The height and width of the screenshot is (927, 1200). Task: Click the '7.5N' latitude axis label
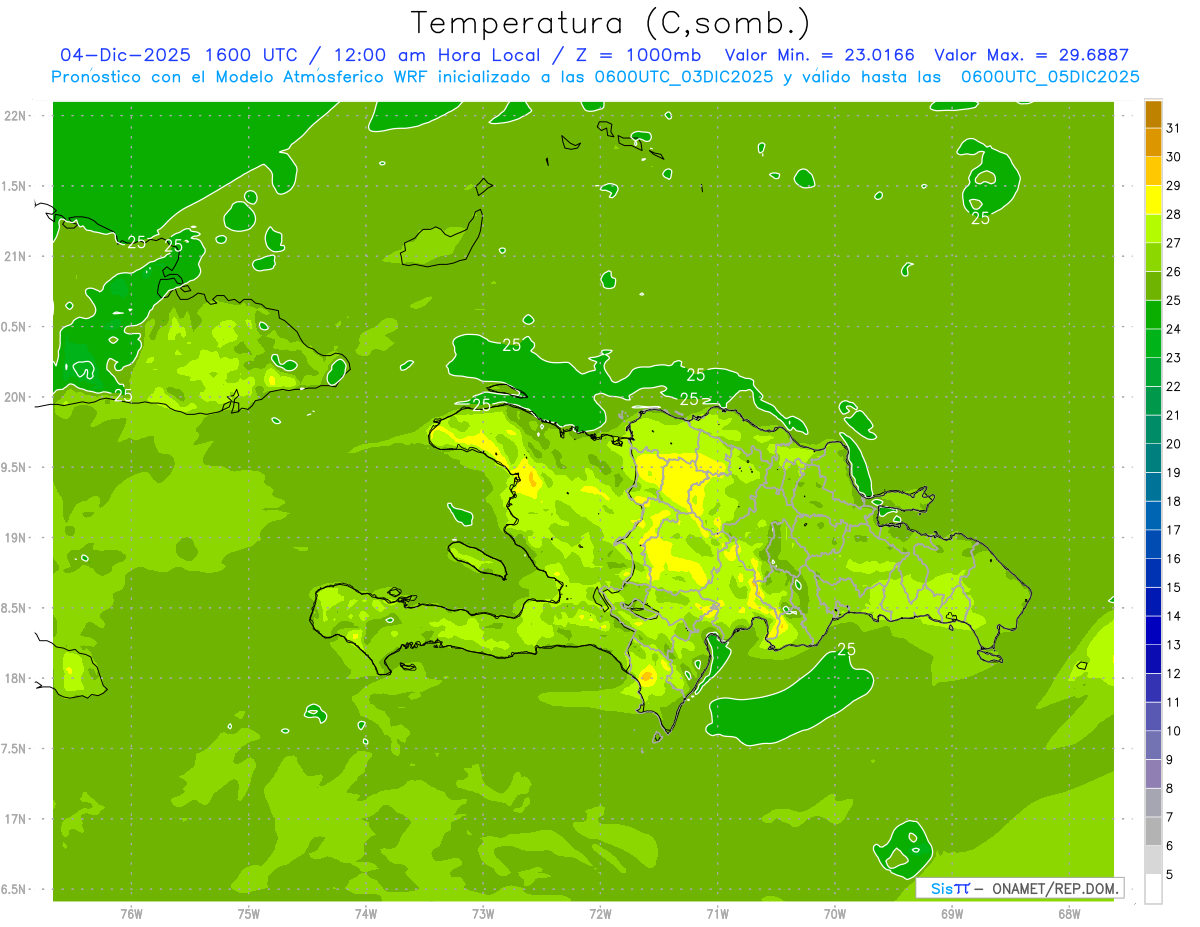(15, 748)
